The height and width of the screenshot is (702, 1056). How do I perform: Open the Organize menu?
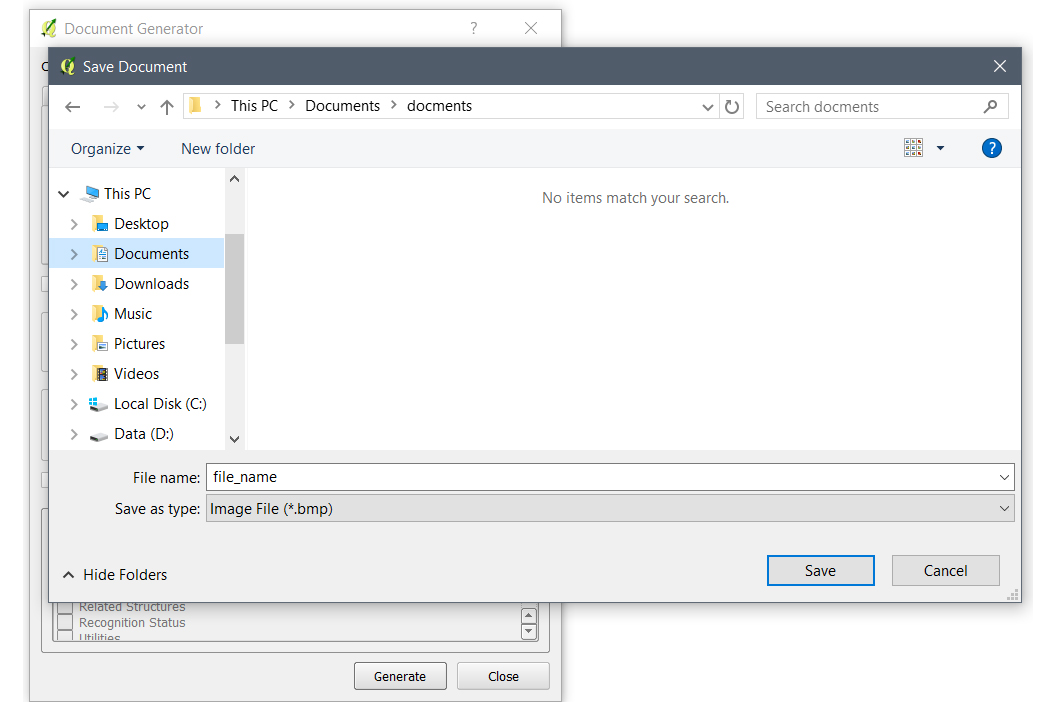pyautogui.click(x=107, y=149)
